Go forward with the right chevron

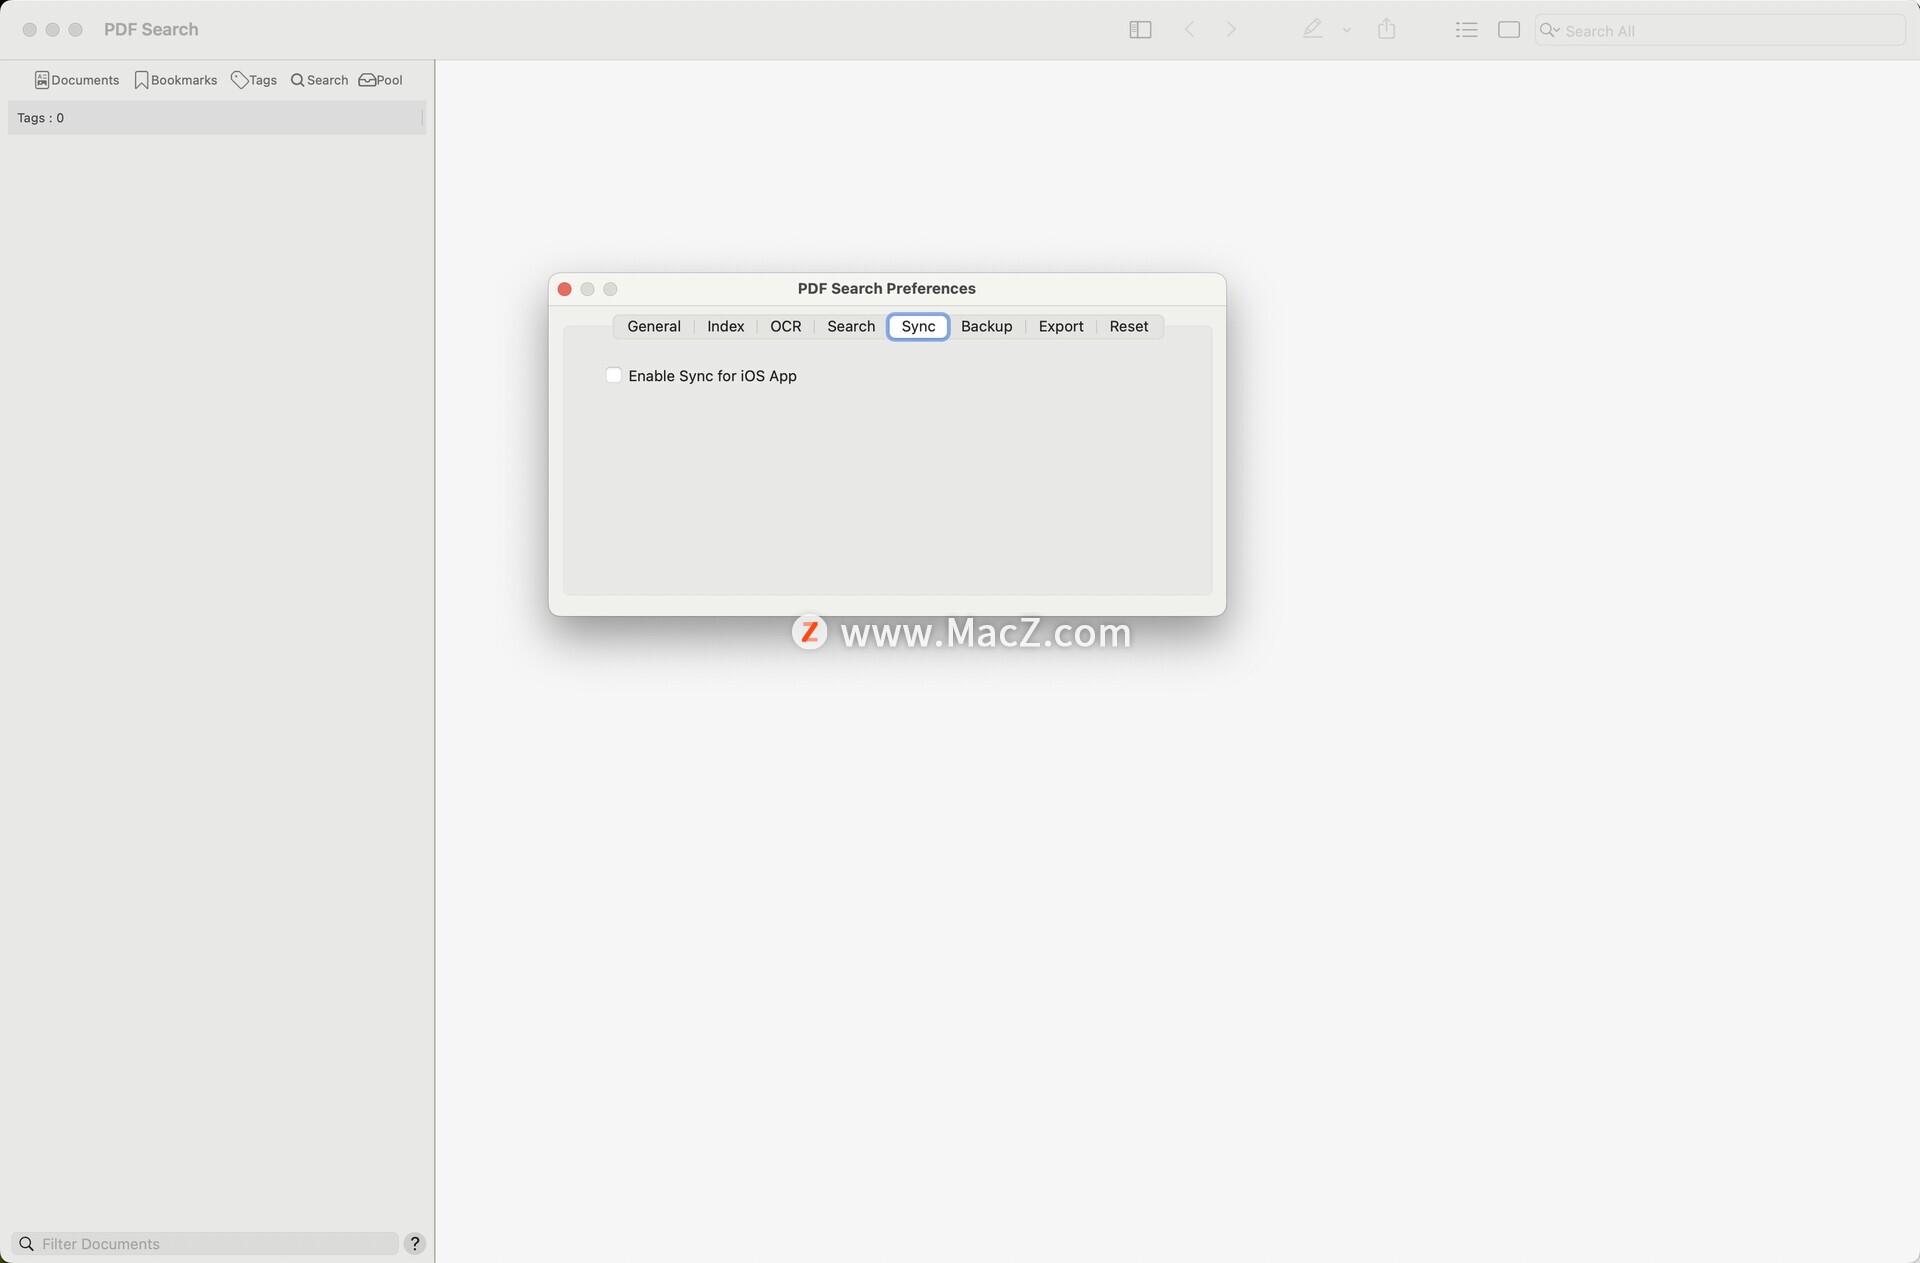[1231, 30]
